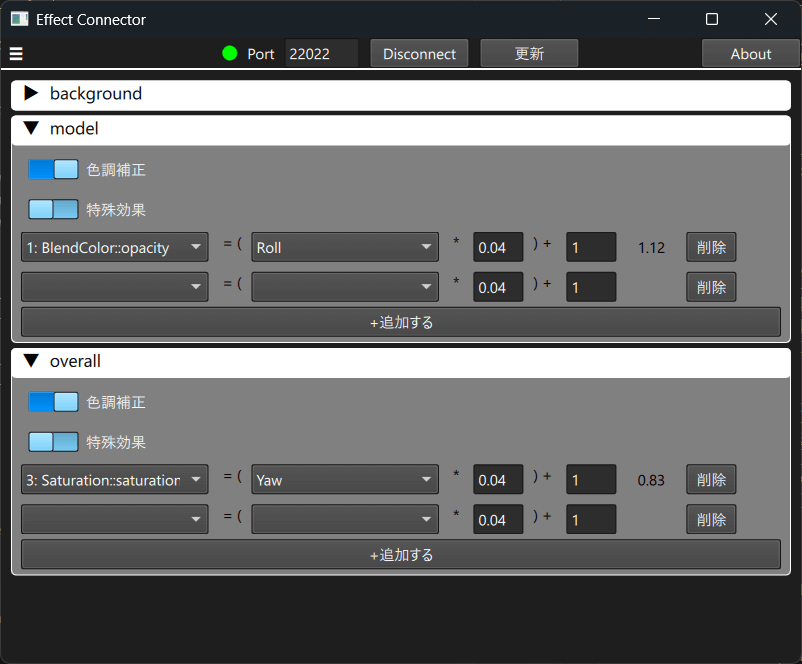Open the Yaw source dropdown
This screenshot has height=664, width=802.
click(x=345, y=480)
